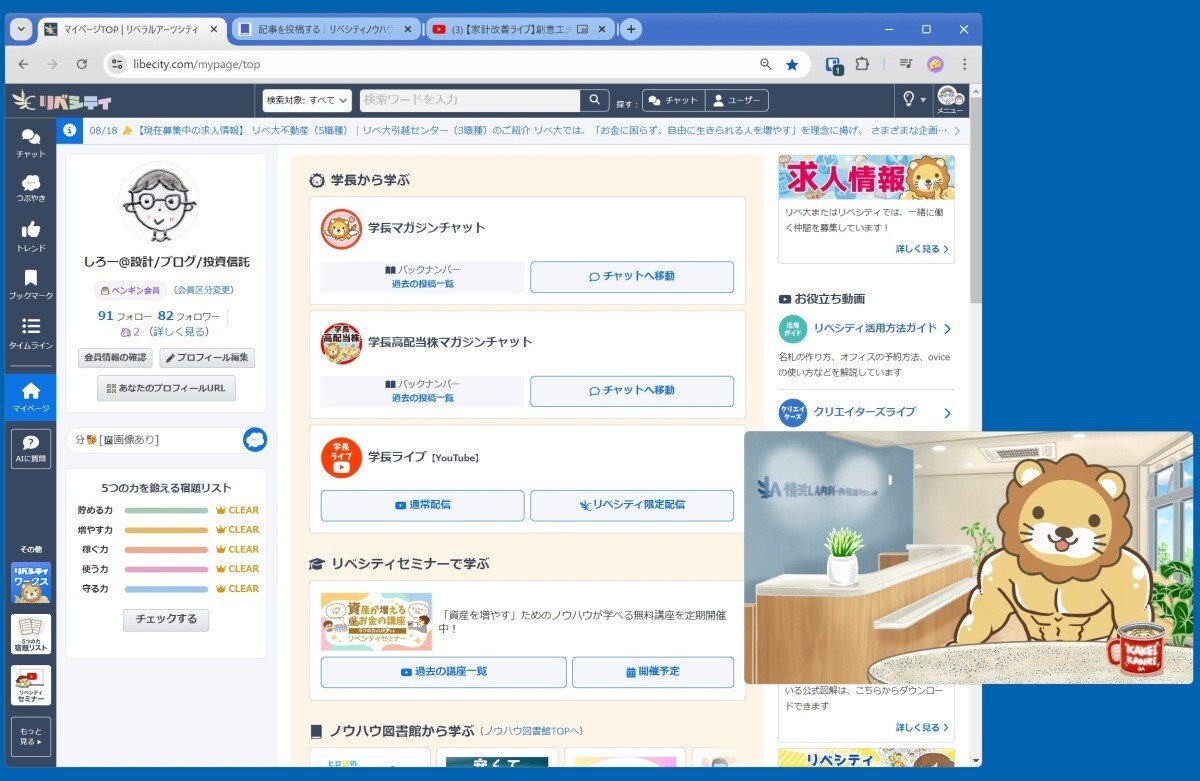The image size is (1200, 781).
Task: Open the AIに質問 sidebar icon
Action: point(30,448)
